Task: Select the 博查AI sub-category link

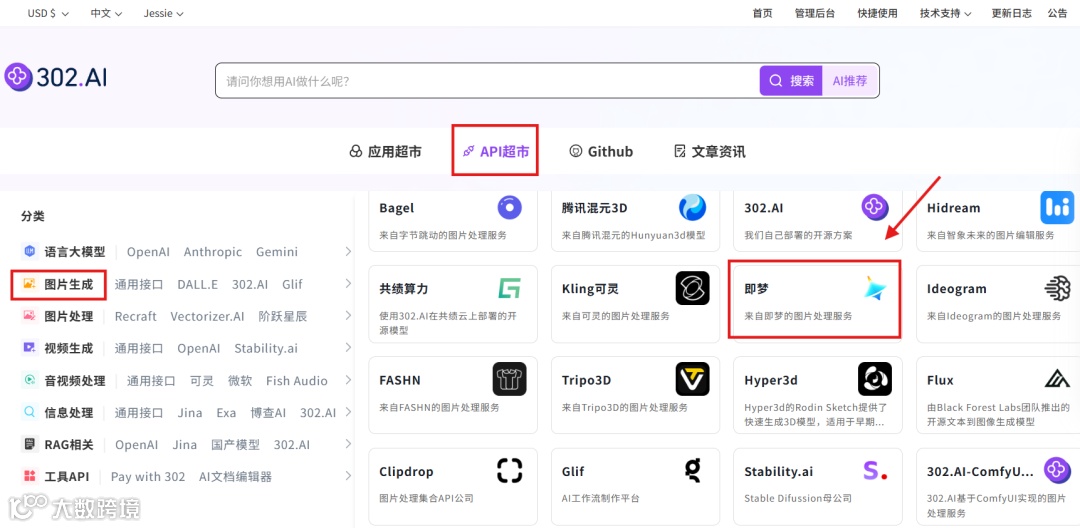Action: coord(268,413)
